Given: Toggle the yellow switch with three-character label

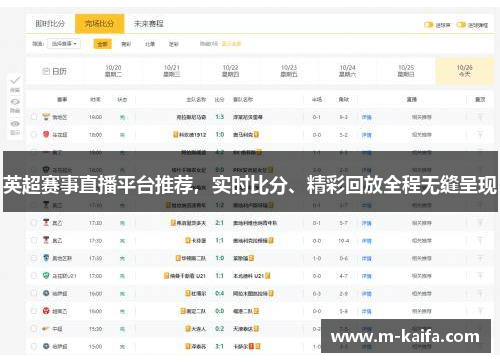Looking at the screenshot, I should (428, 25).
